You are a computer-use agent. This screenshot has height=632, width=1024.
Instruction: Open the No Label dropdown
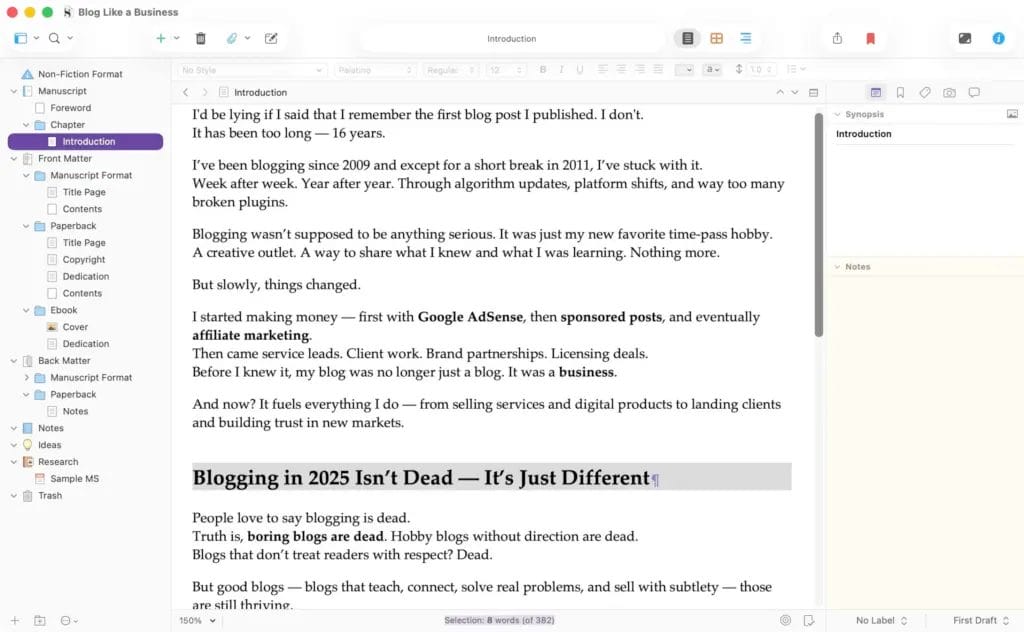tap(882, 620)
